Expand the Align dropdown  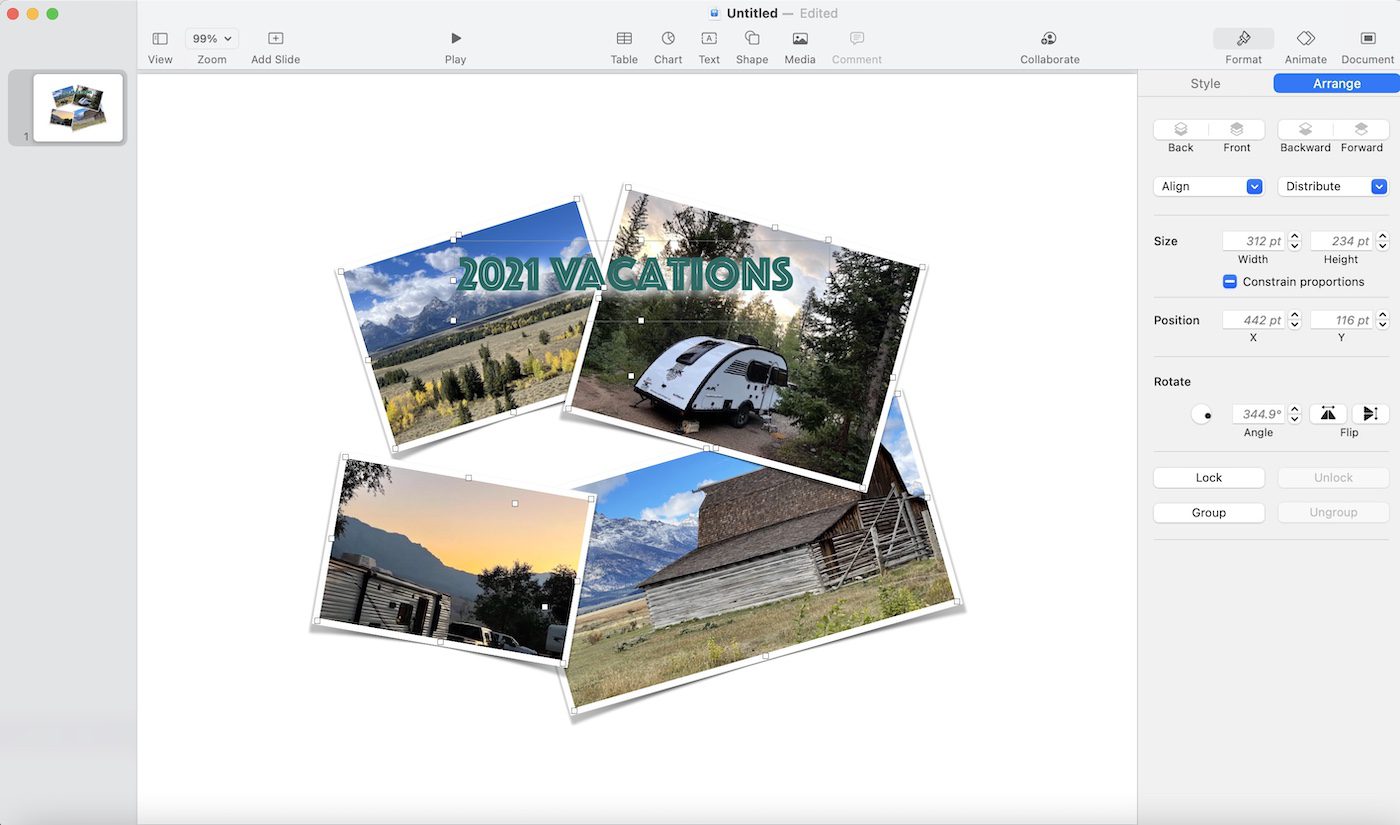tap(1209, 187)
